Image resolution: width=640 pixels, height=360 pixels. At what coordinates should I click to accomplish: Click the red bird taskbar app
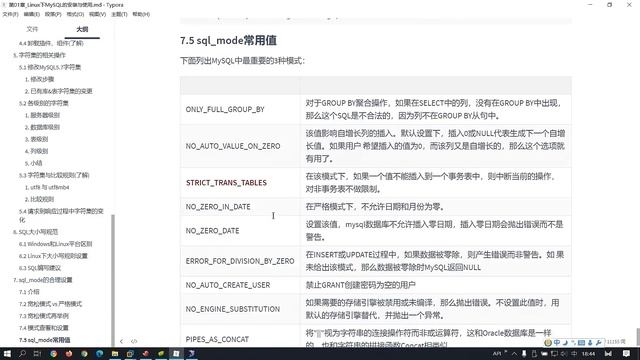click(x=146, y=353)
